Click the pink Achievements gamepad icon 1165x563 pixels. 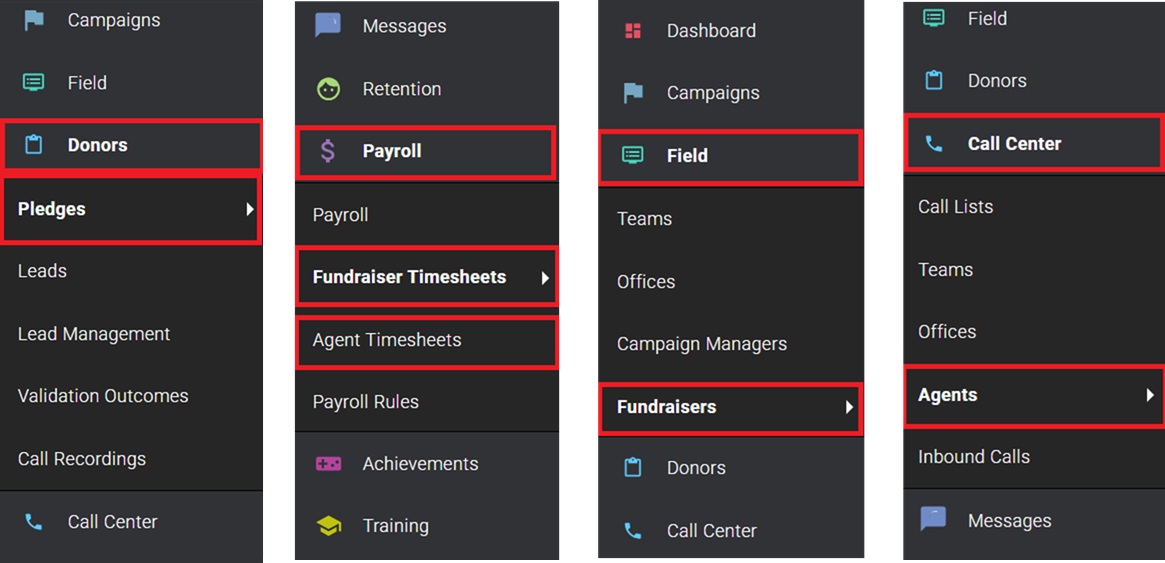[x=328, y=463]
